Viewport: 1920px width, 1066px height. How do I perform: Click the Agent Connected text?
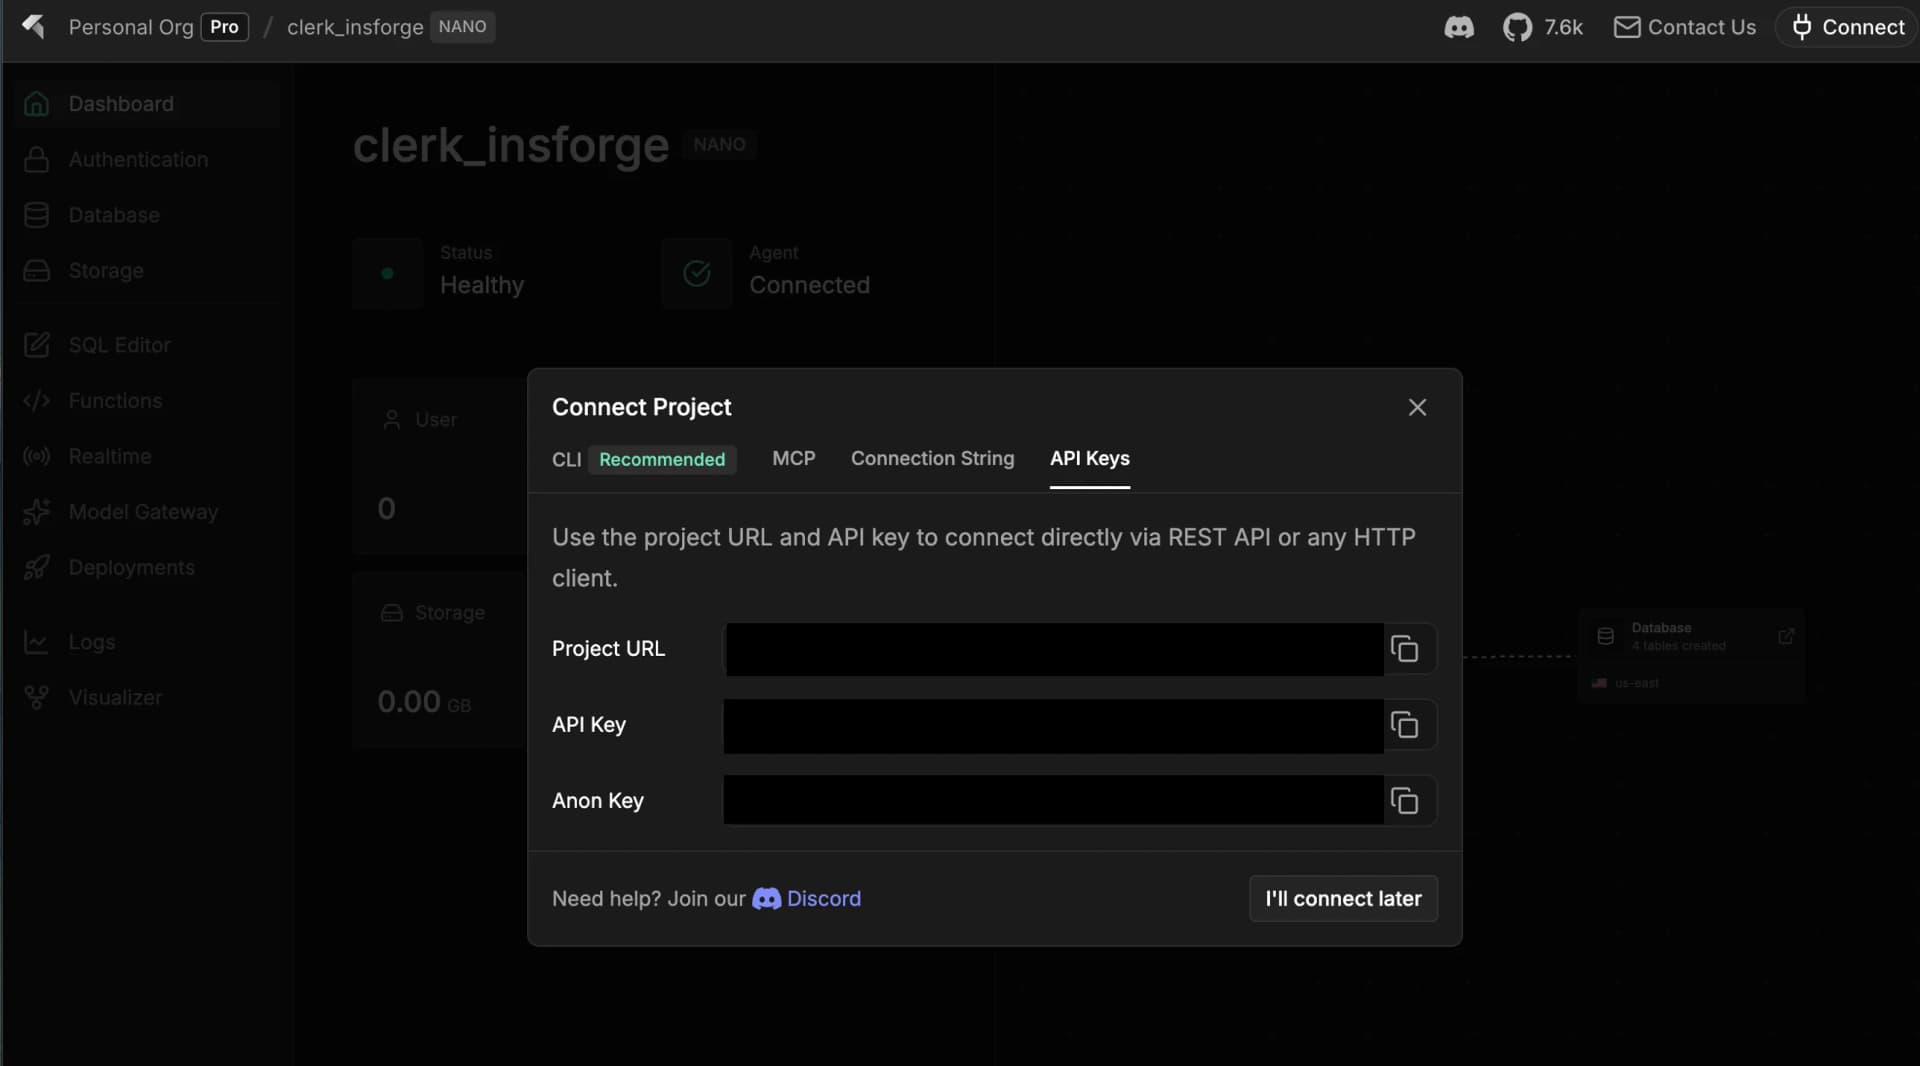(x=809, y=285)
